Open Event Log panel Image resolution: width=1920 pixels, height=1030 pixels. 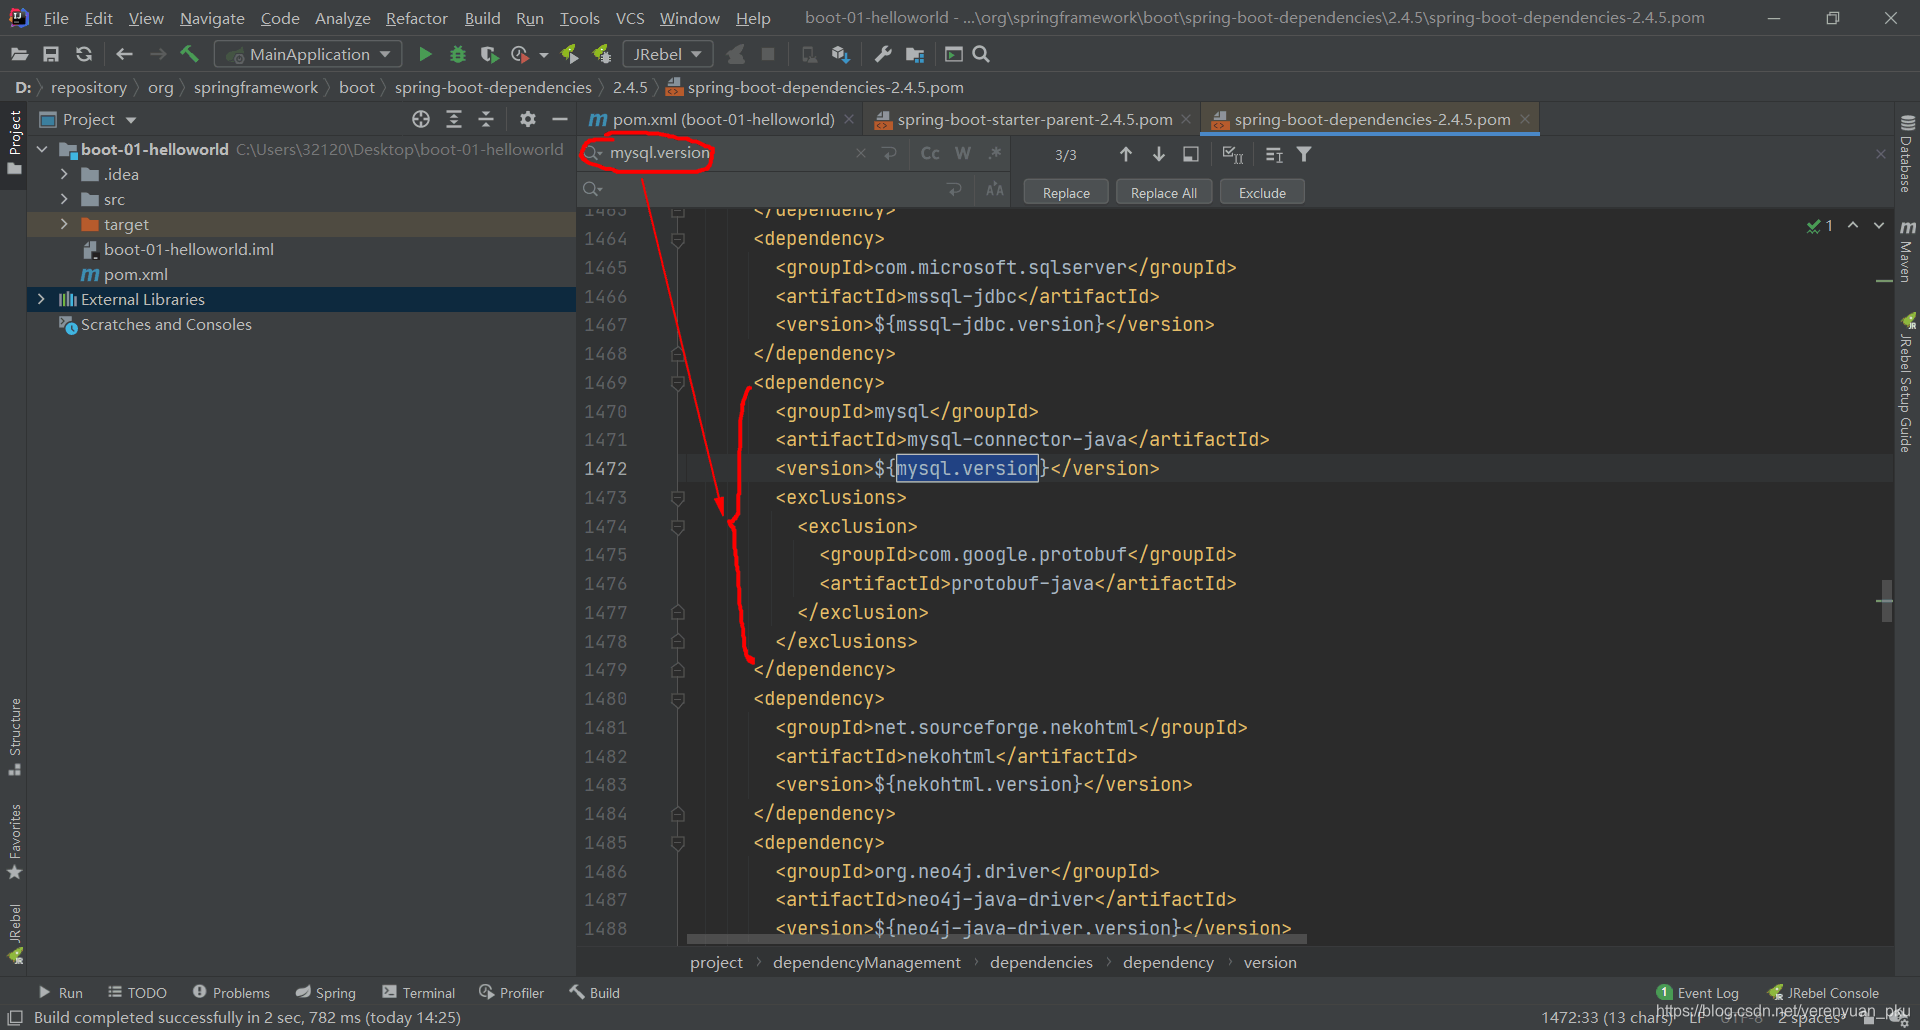(1698, 992)
